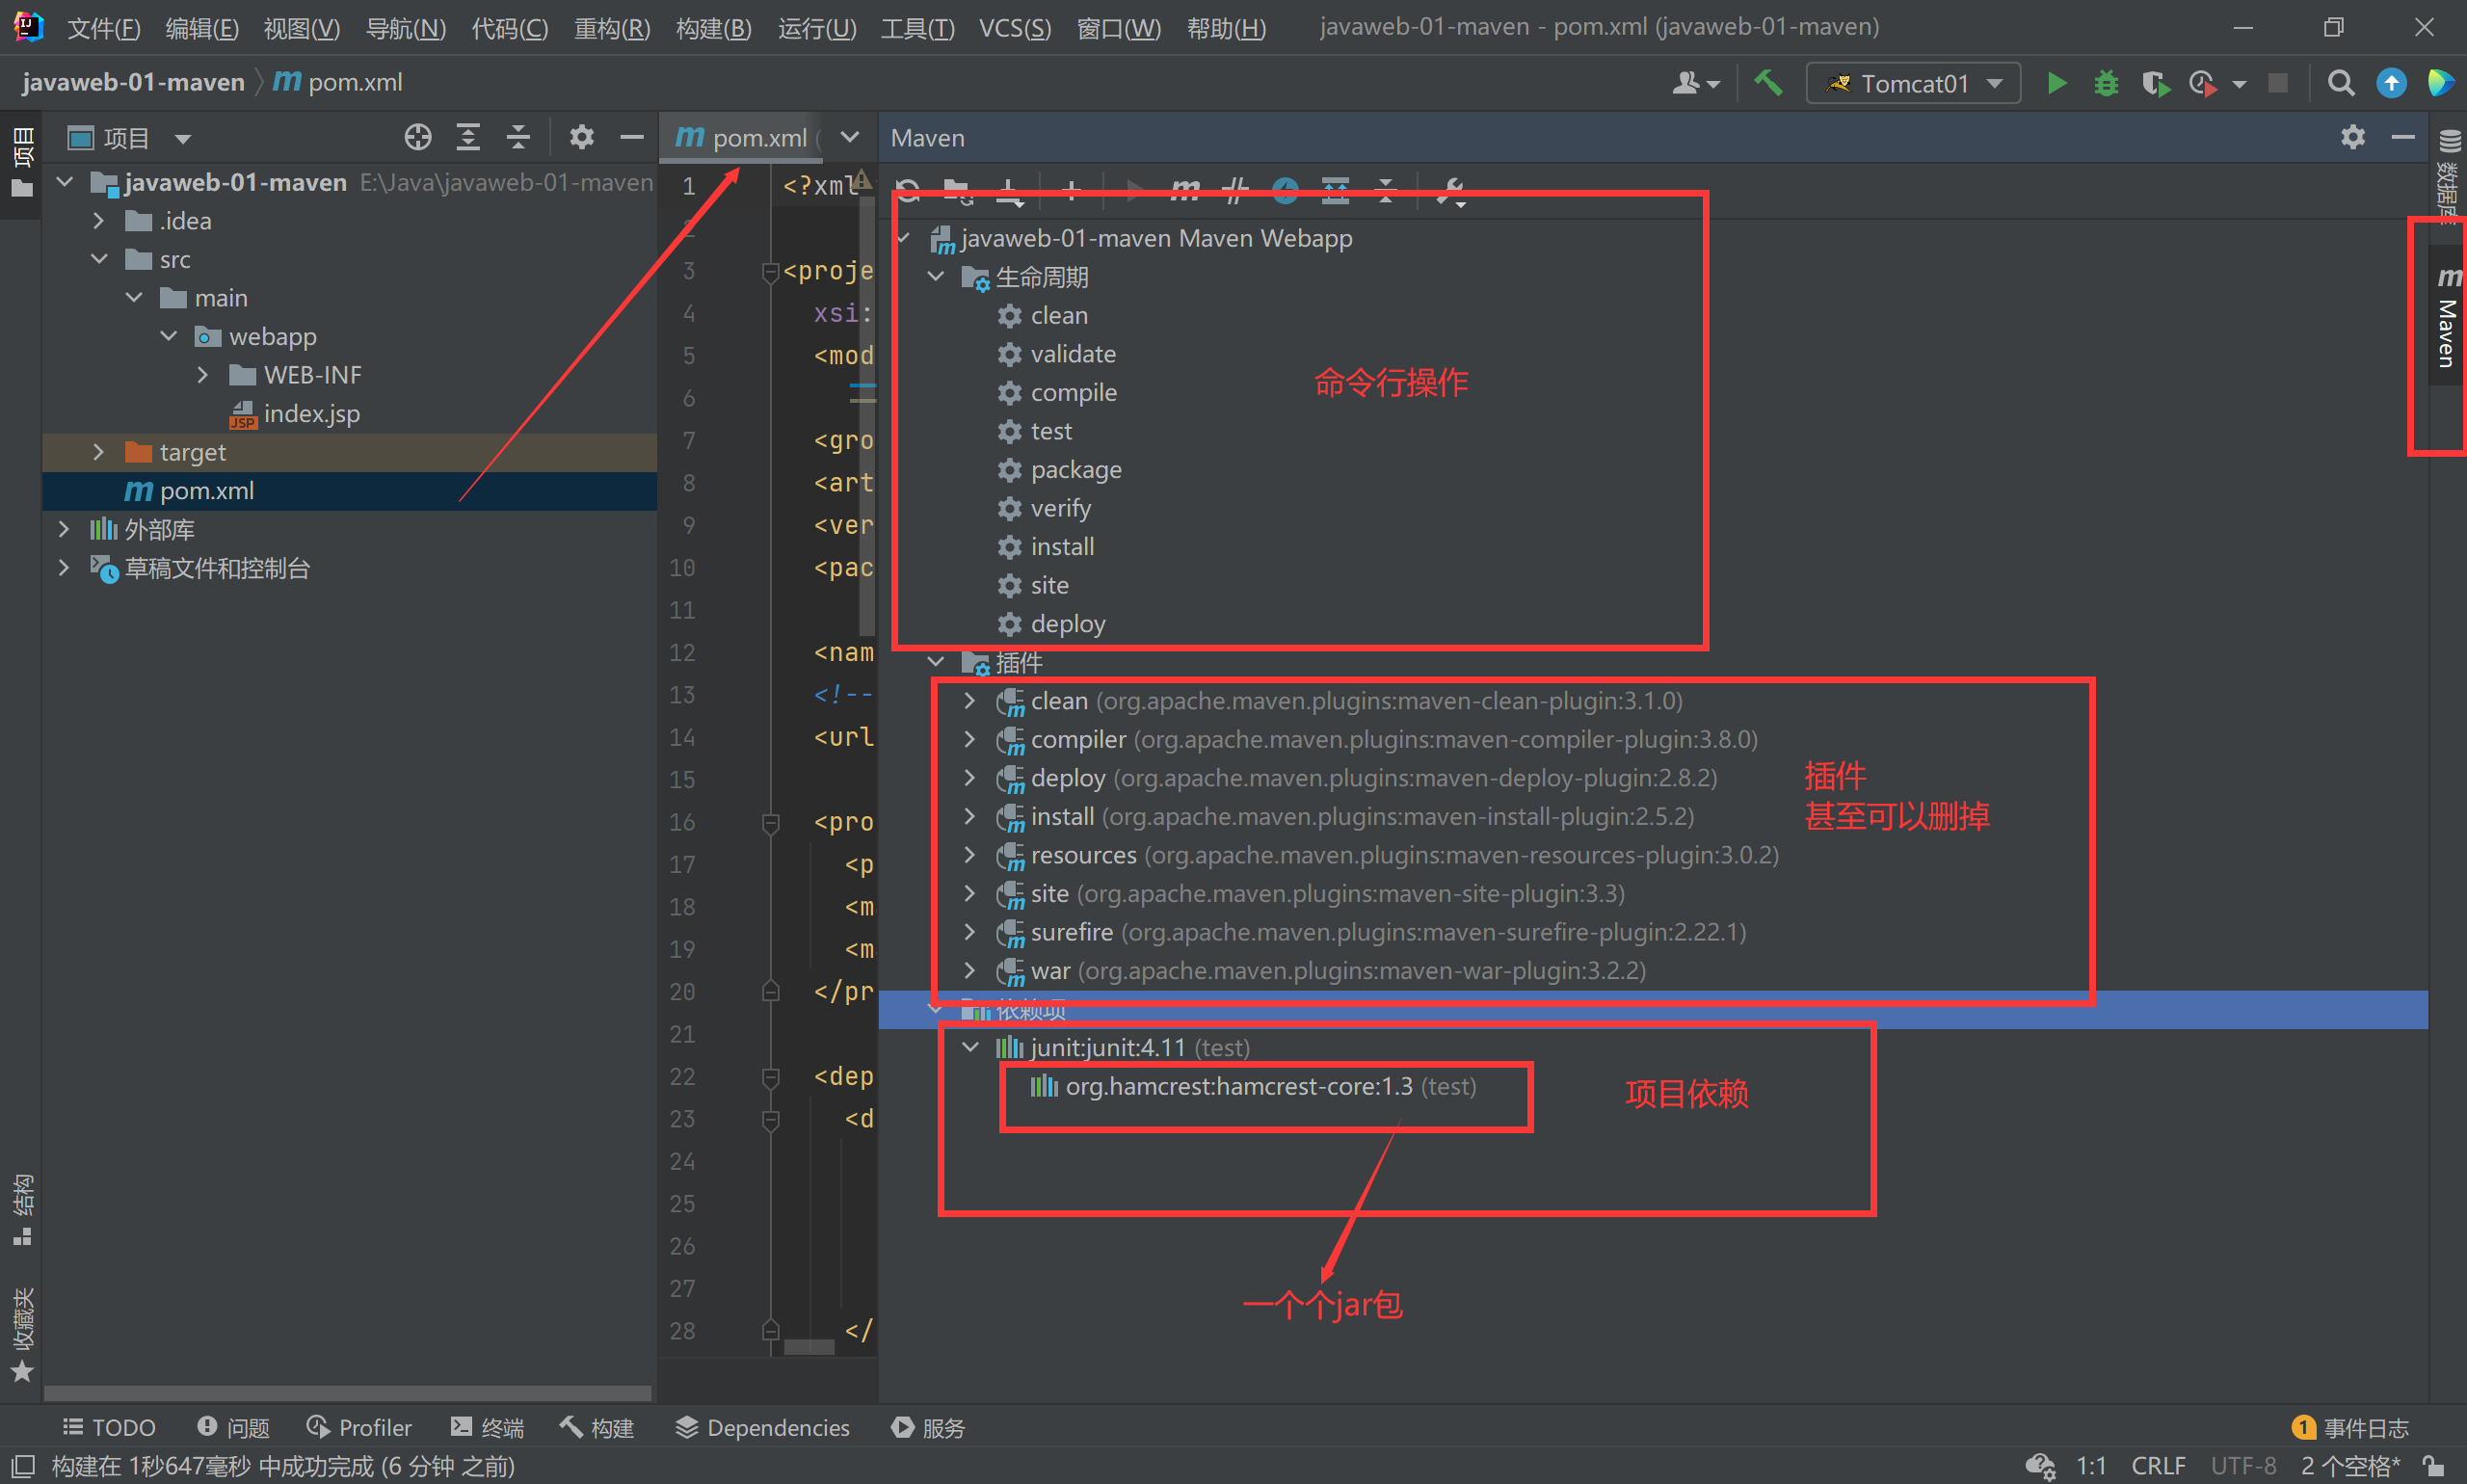The width and height of the screenshot is (2467, 1484).
Task: Click CRLF line separator in status bar
Action: 2157,1465
